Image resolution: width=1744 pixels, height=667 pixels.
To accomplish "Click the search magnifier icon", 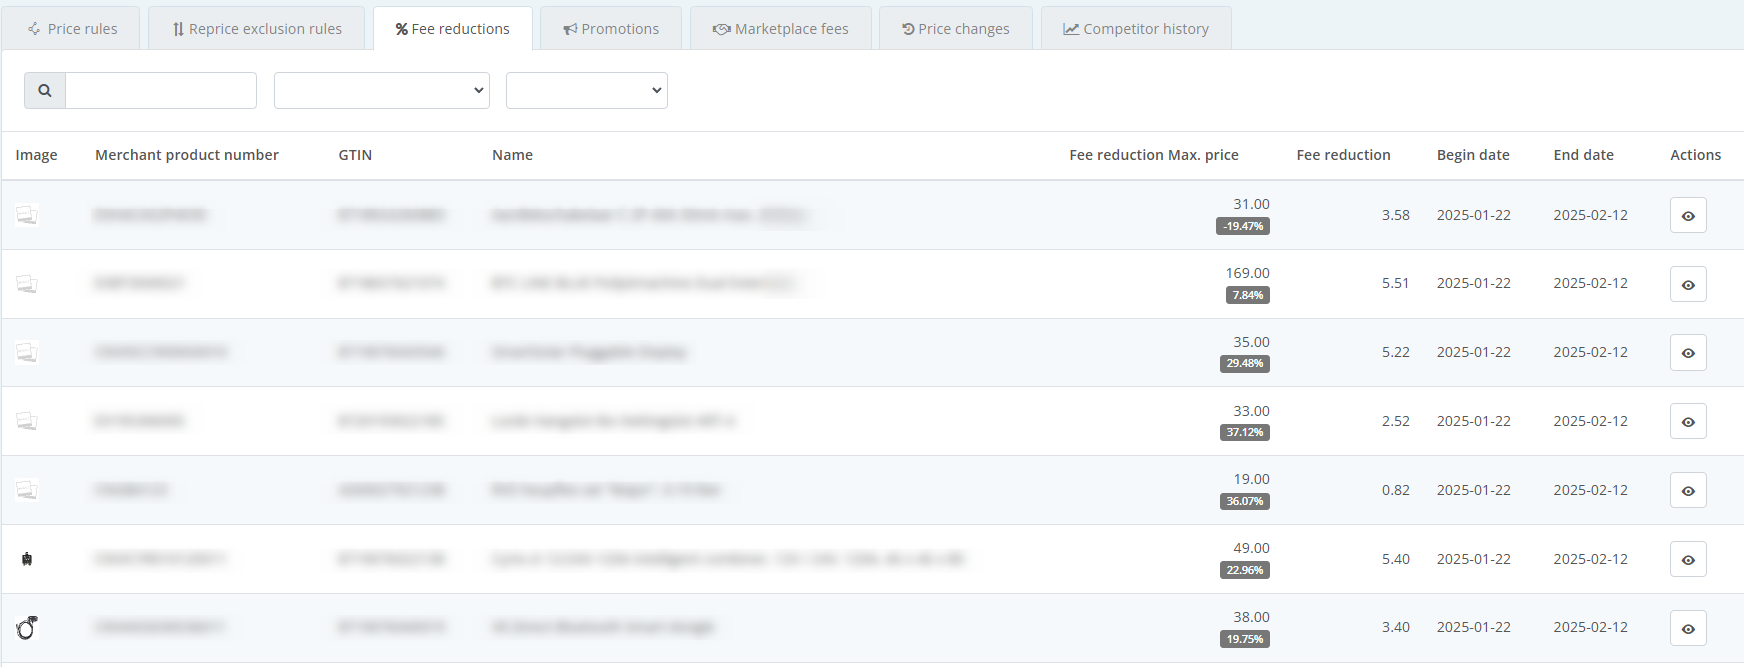I will point(45,90).
